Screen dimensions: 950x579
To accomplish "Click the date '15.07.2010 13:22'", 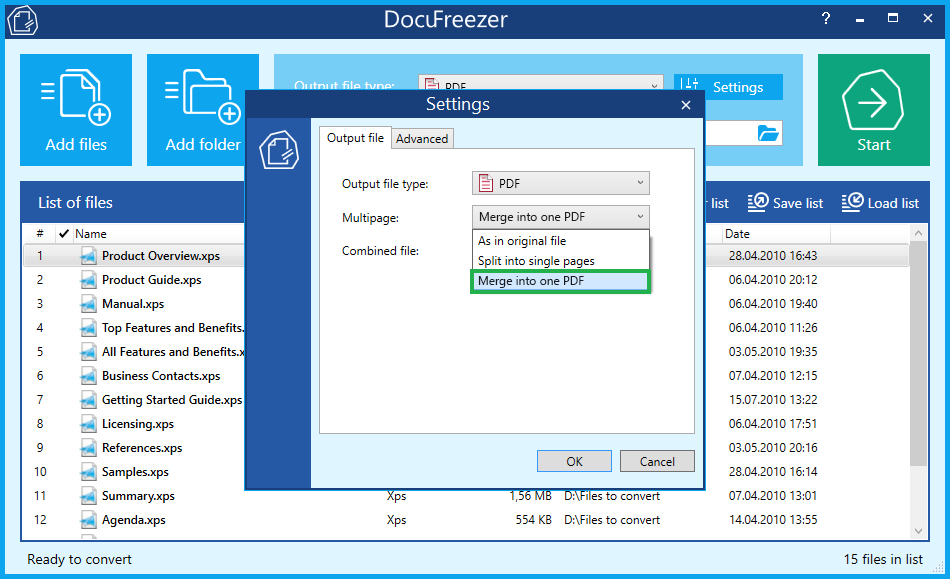I will pyautogui.click(x=773, y=400).
